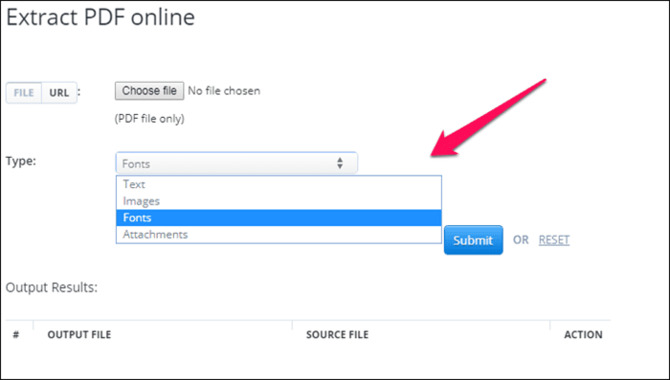The width and height of the screenshot is (670, 380).
Task: Click the # column header
Action: click(x=16, y=334)
